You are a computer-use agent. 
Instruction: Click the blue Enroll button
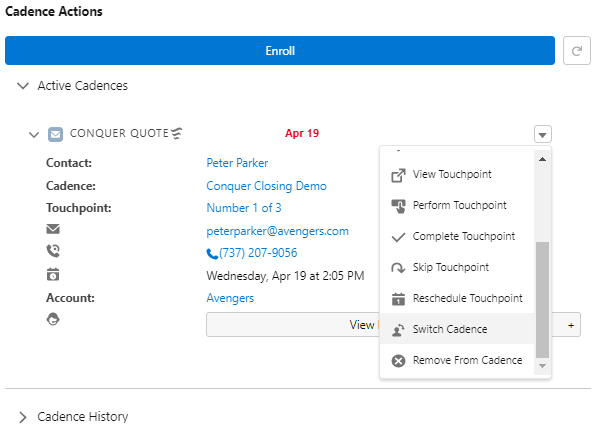(280, 51)
